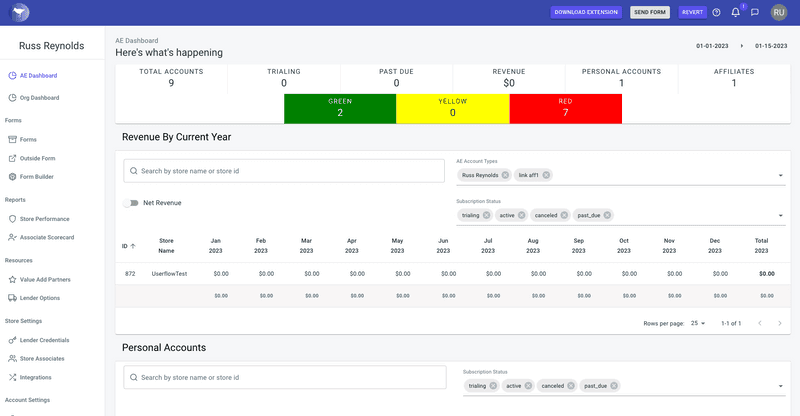Viewport: 800px width, 416px height.
Task: Click the Value Add Partners star icon
Action: click(x=12, y=280)
